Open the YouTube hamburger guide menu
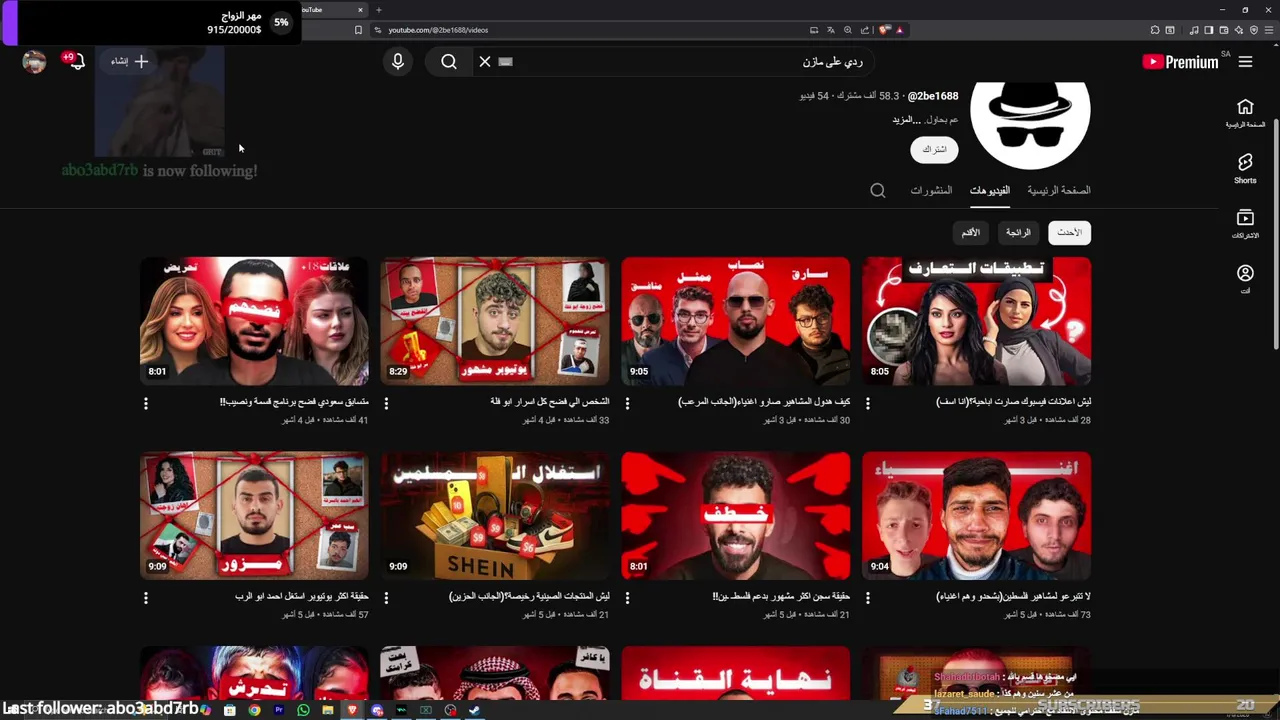This screenshot has height=720, width=1280. (1245, 62)
